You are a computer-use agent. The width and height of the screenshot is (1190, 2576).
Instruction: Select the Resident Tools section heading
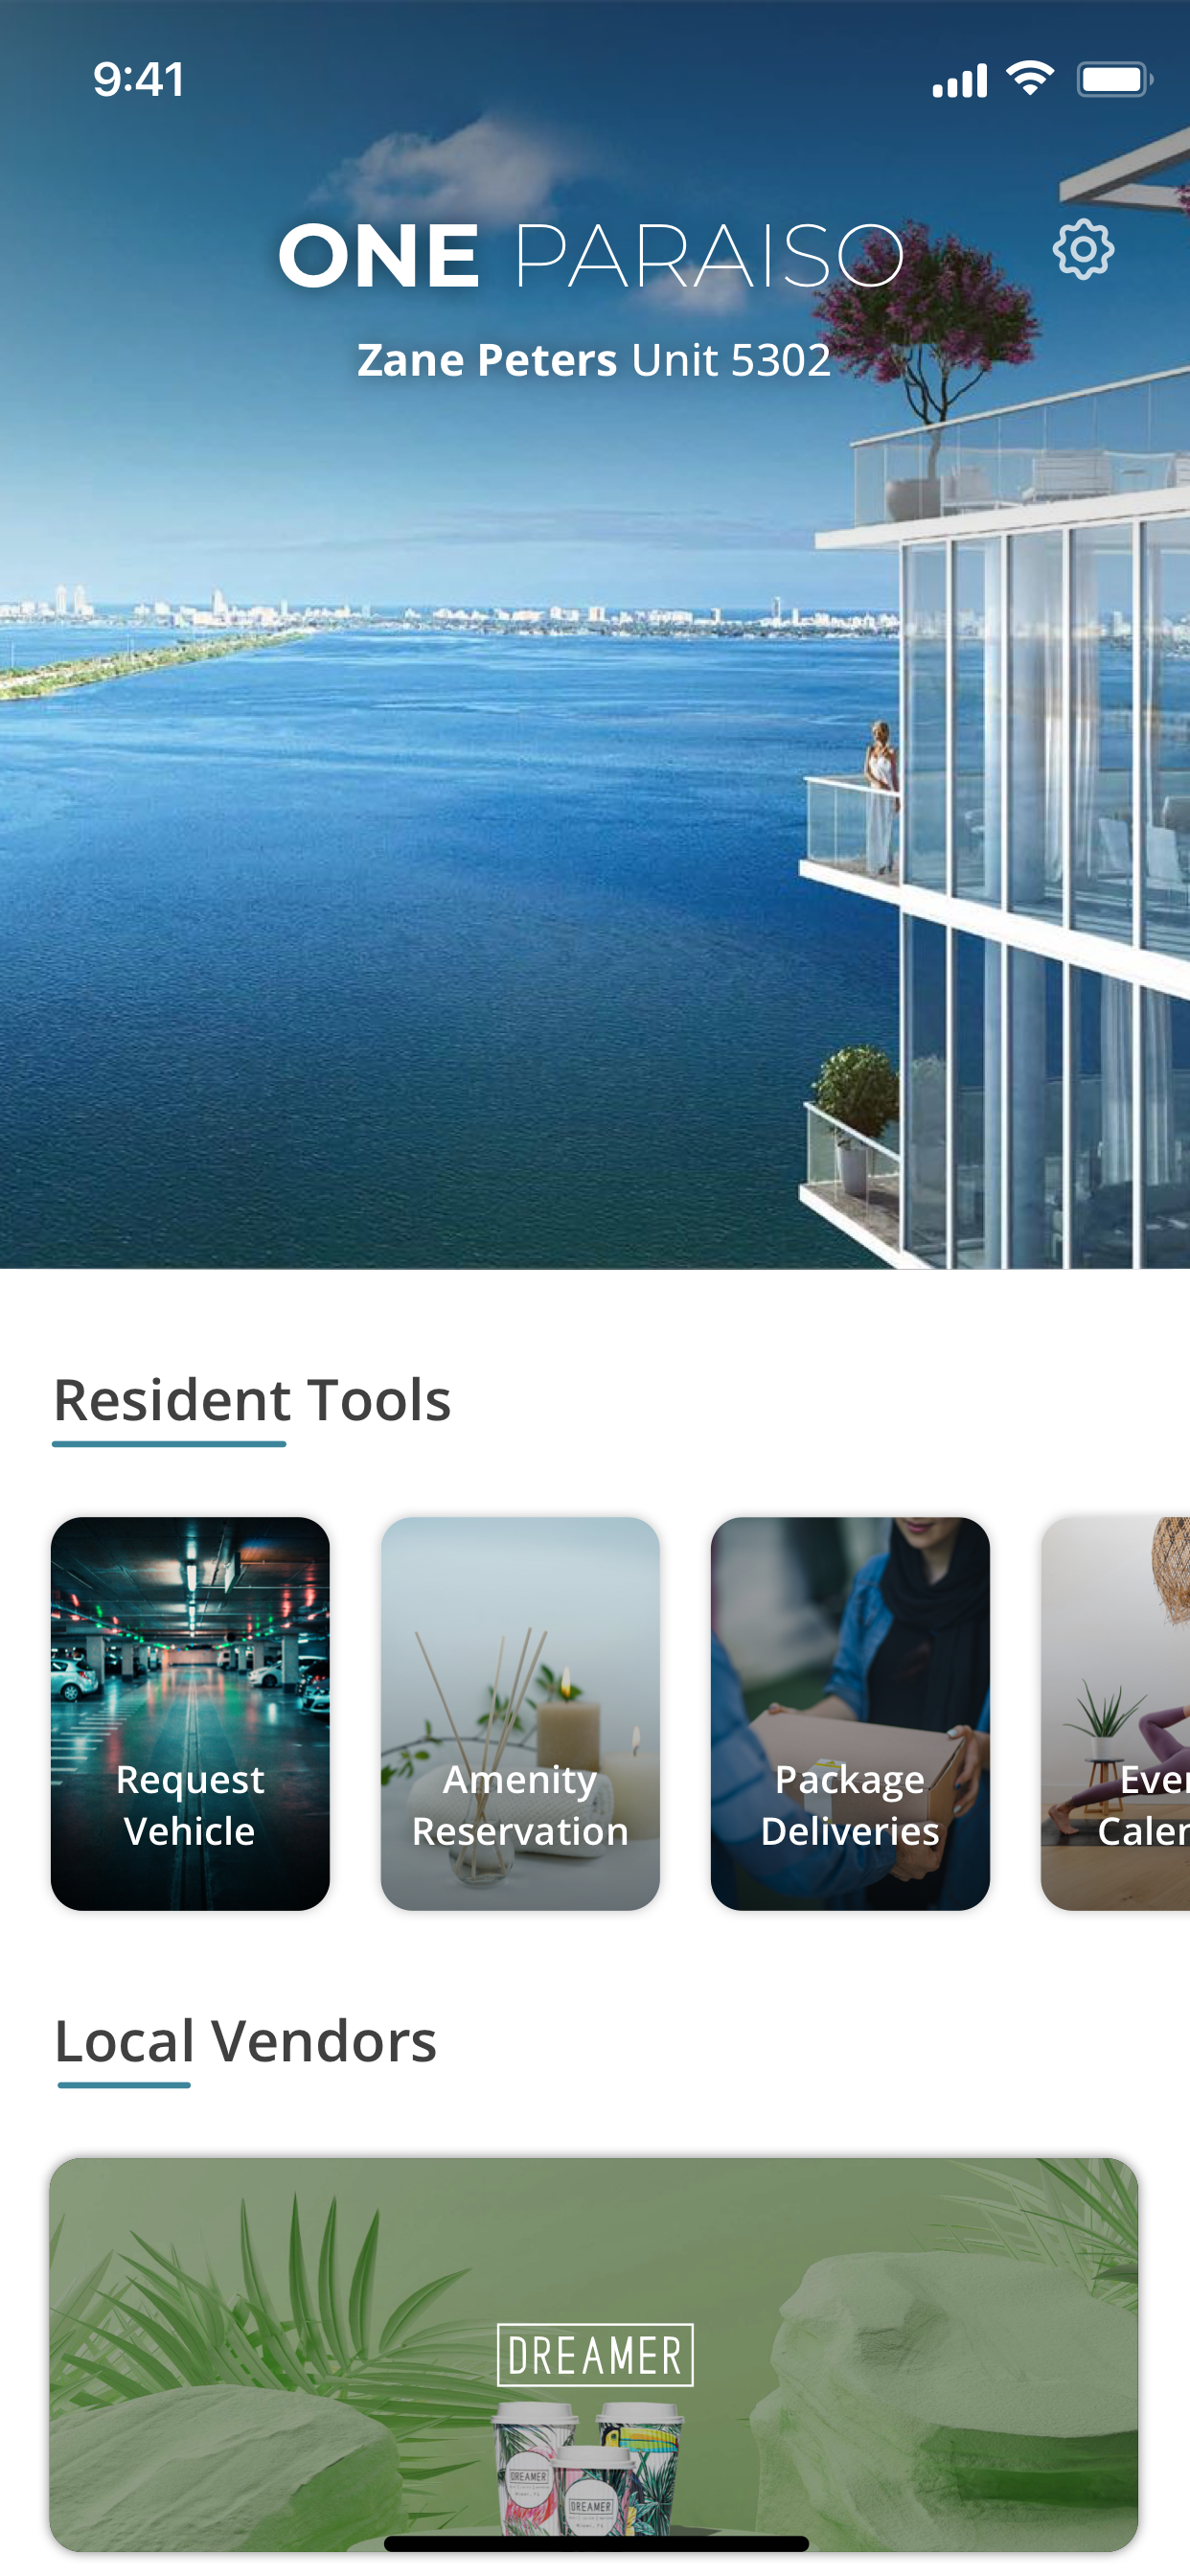pyautogui.click(x=252, y=1399)
